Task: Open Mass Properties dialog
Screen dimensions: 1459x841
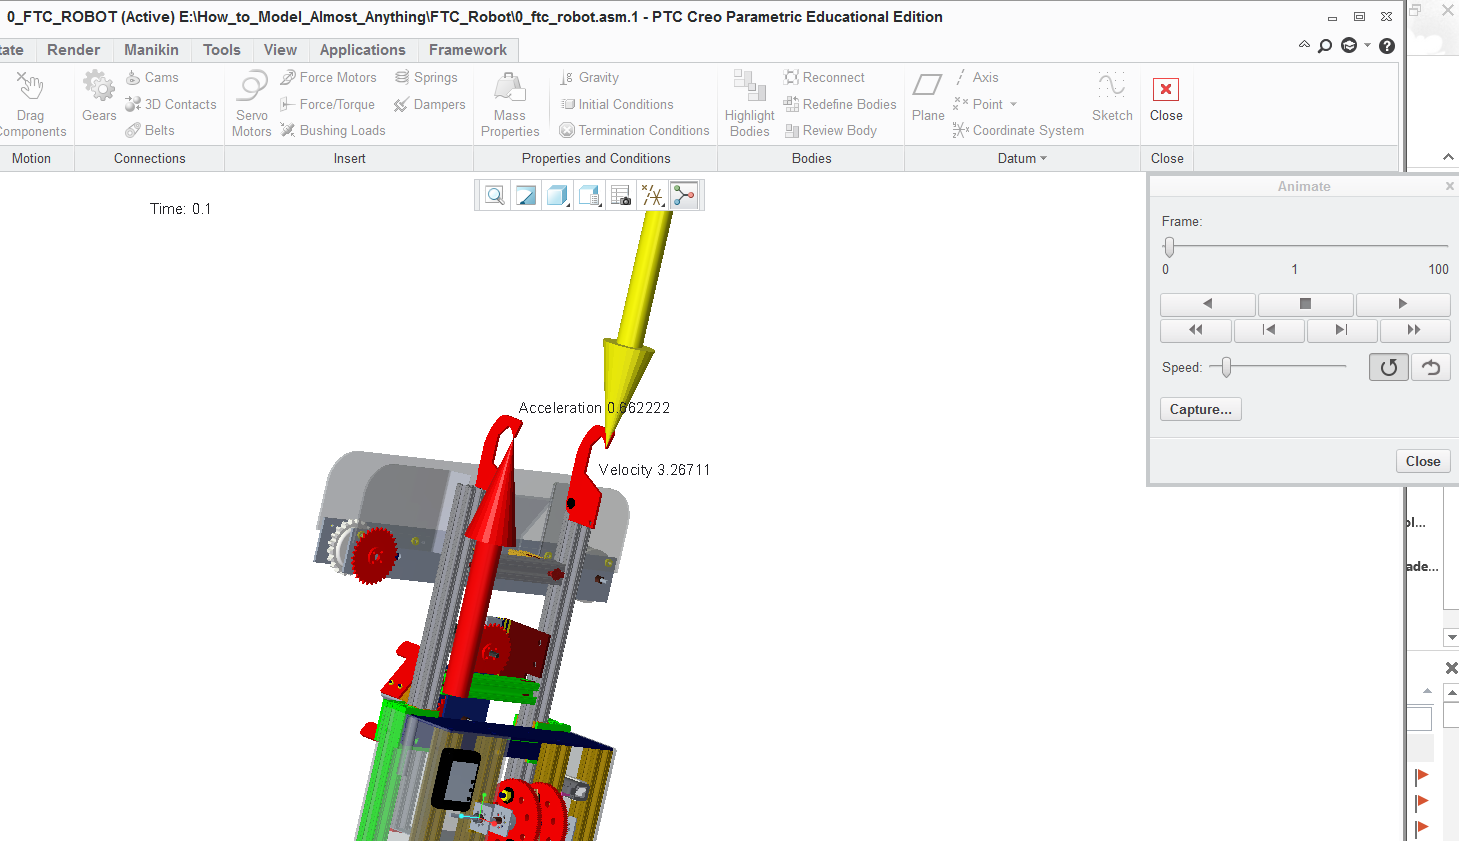Action: pos(510,104)
